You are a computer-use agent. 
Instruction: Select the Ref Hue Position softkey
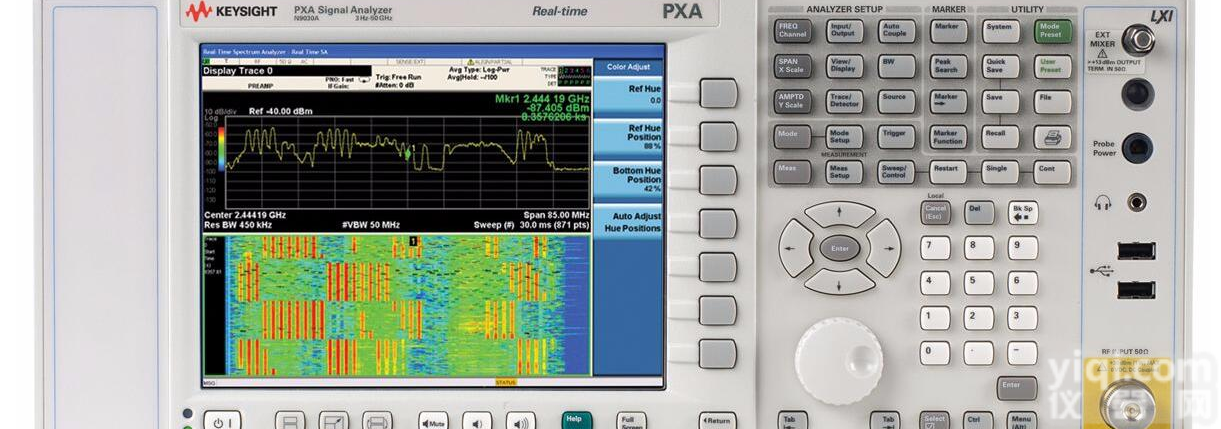point(629,137)
